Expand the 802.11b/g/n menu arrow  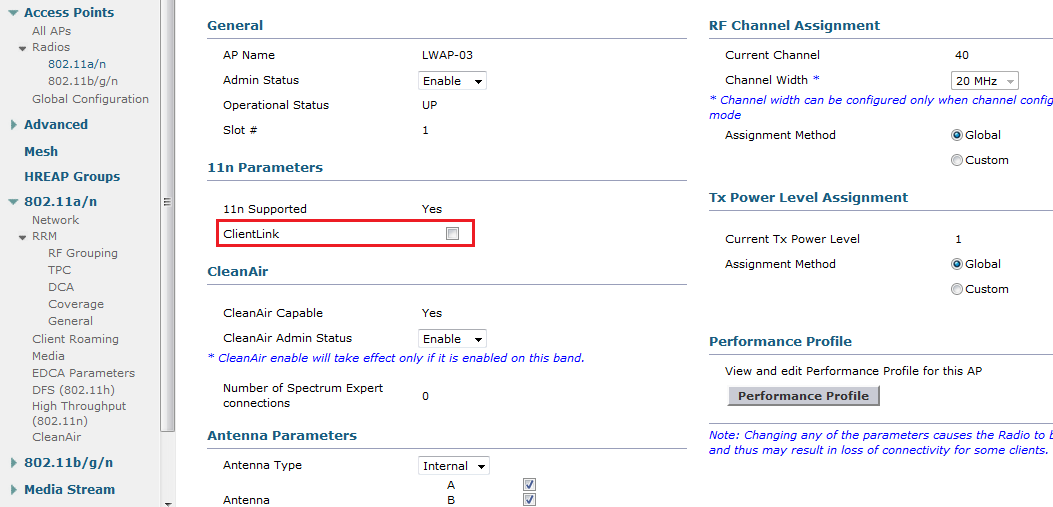click(x=13, y=463)
